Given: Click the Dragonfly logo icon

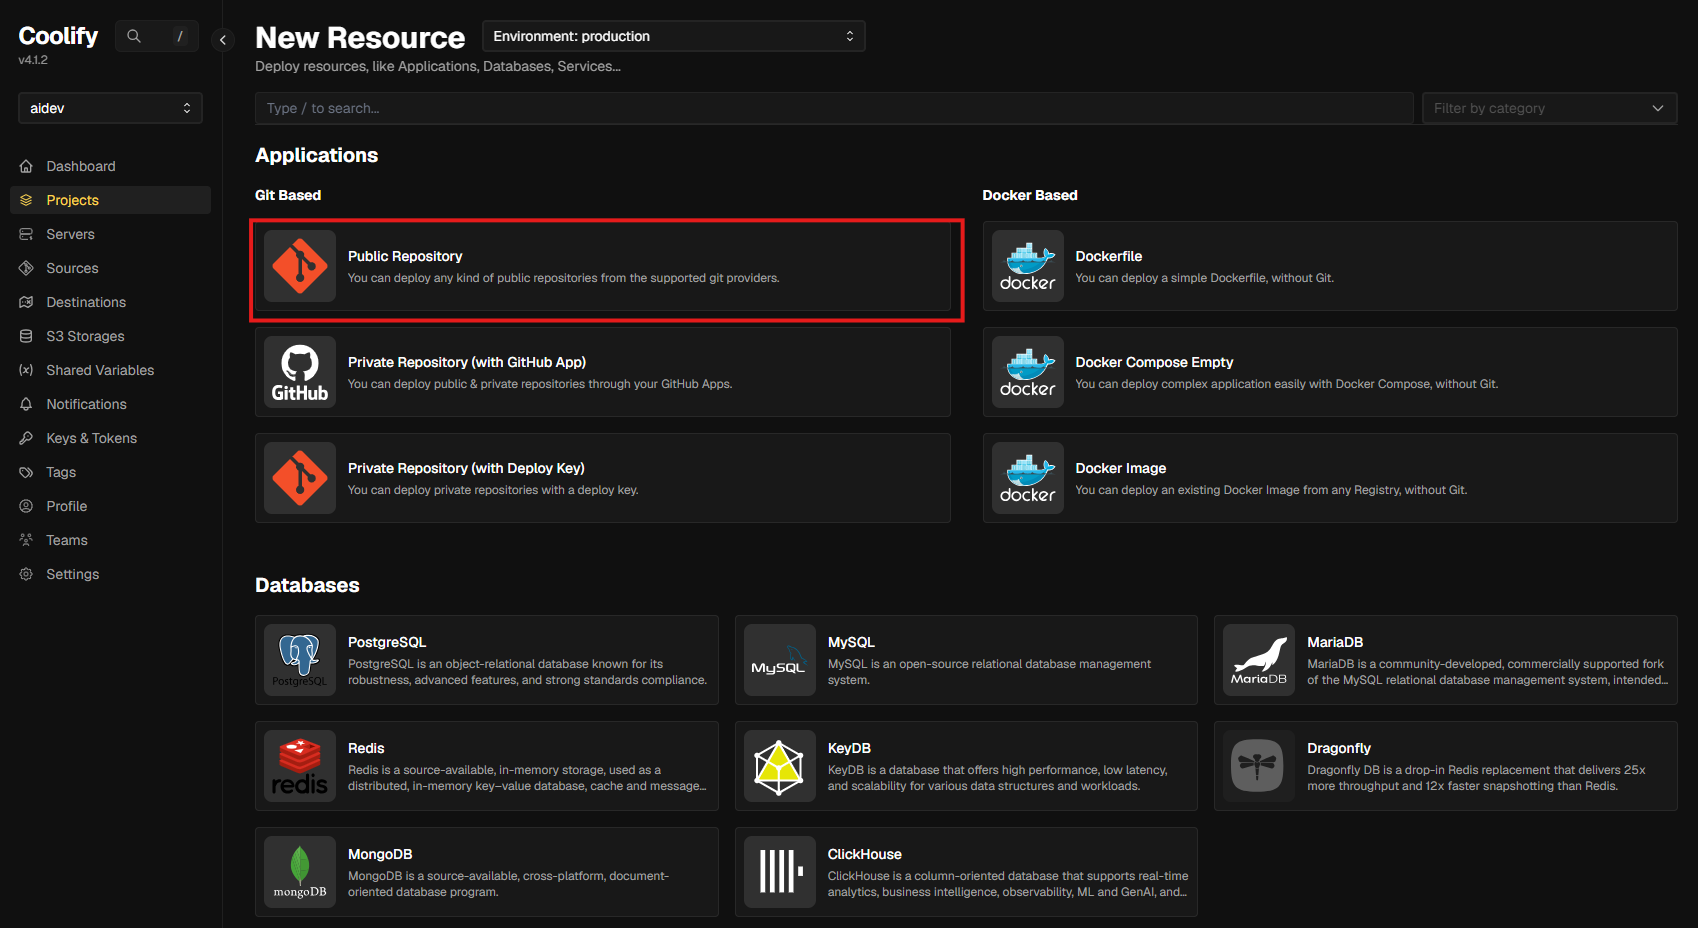Looking at the screenshot, I should click(x=1259, y=766).
